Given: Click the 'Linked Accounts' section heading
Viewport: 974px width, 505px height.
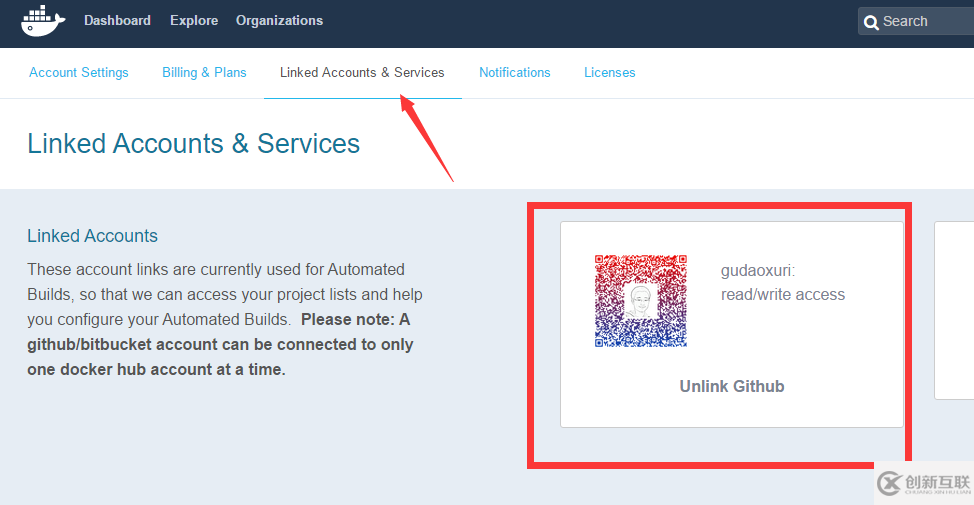Looking at the screenshot, I should coord(93,236).
